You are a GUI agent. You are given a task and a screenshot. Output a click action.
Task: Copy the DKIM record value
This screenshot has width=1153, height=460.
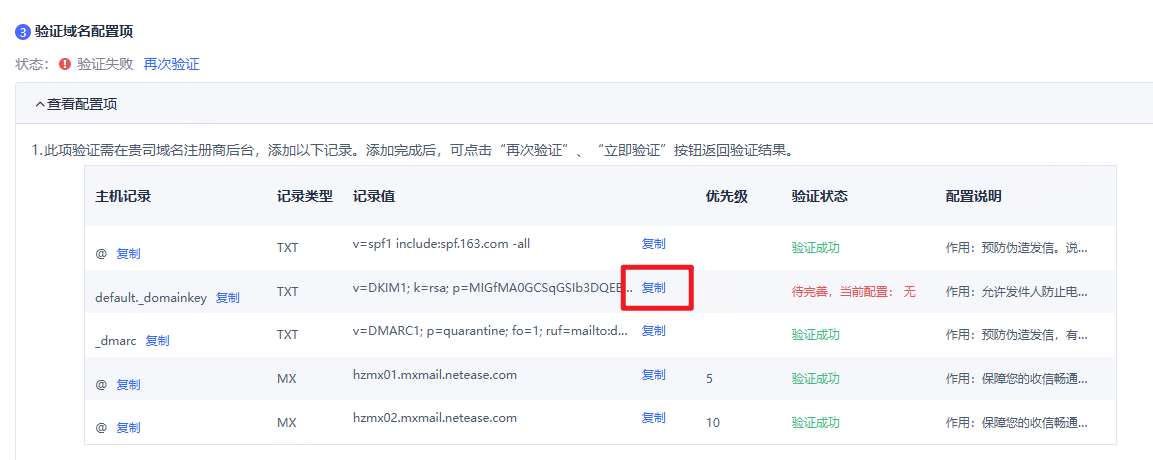click(654, 288)
